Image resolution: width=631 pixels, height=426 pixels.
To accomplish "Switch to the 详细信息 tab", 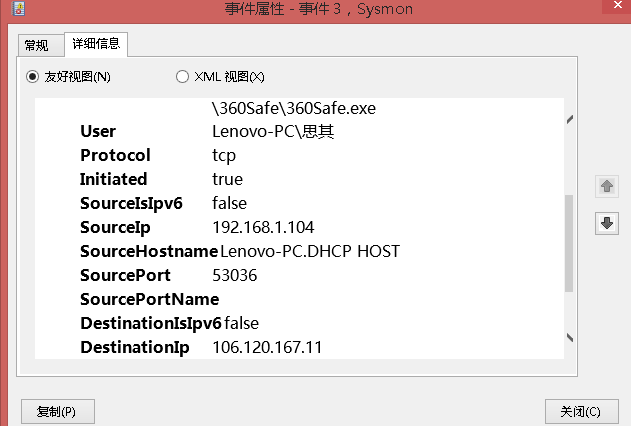I will click(x=96, y=44).
